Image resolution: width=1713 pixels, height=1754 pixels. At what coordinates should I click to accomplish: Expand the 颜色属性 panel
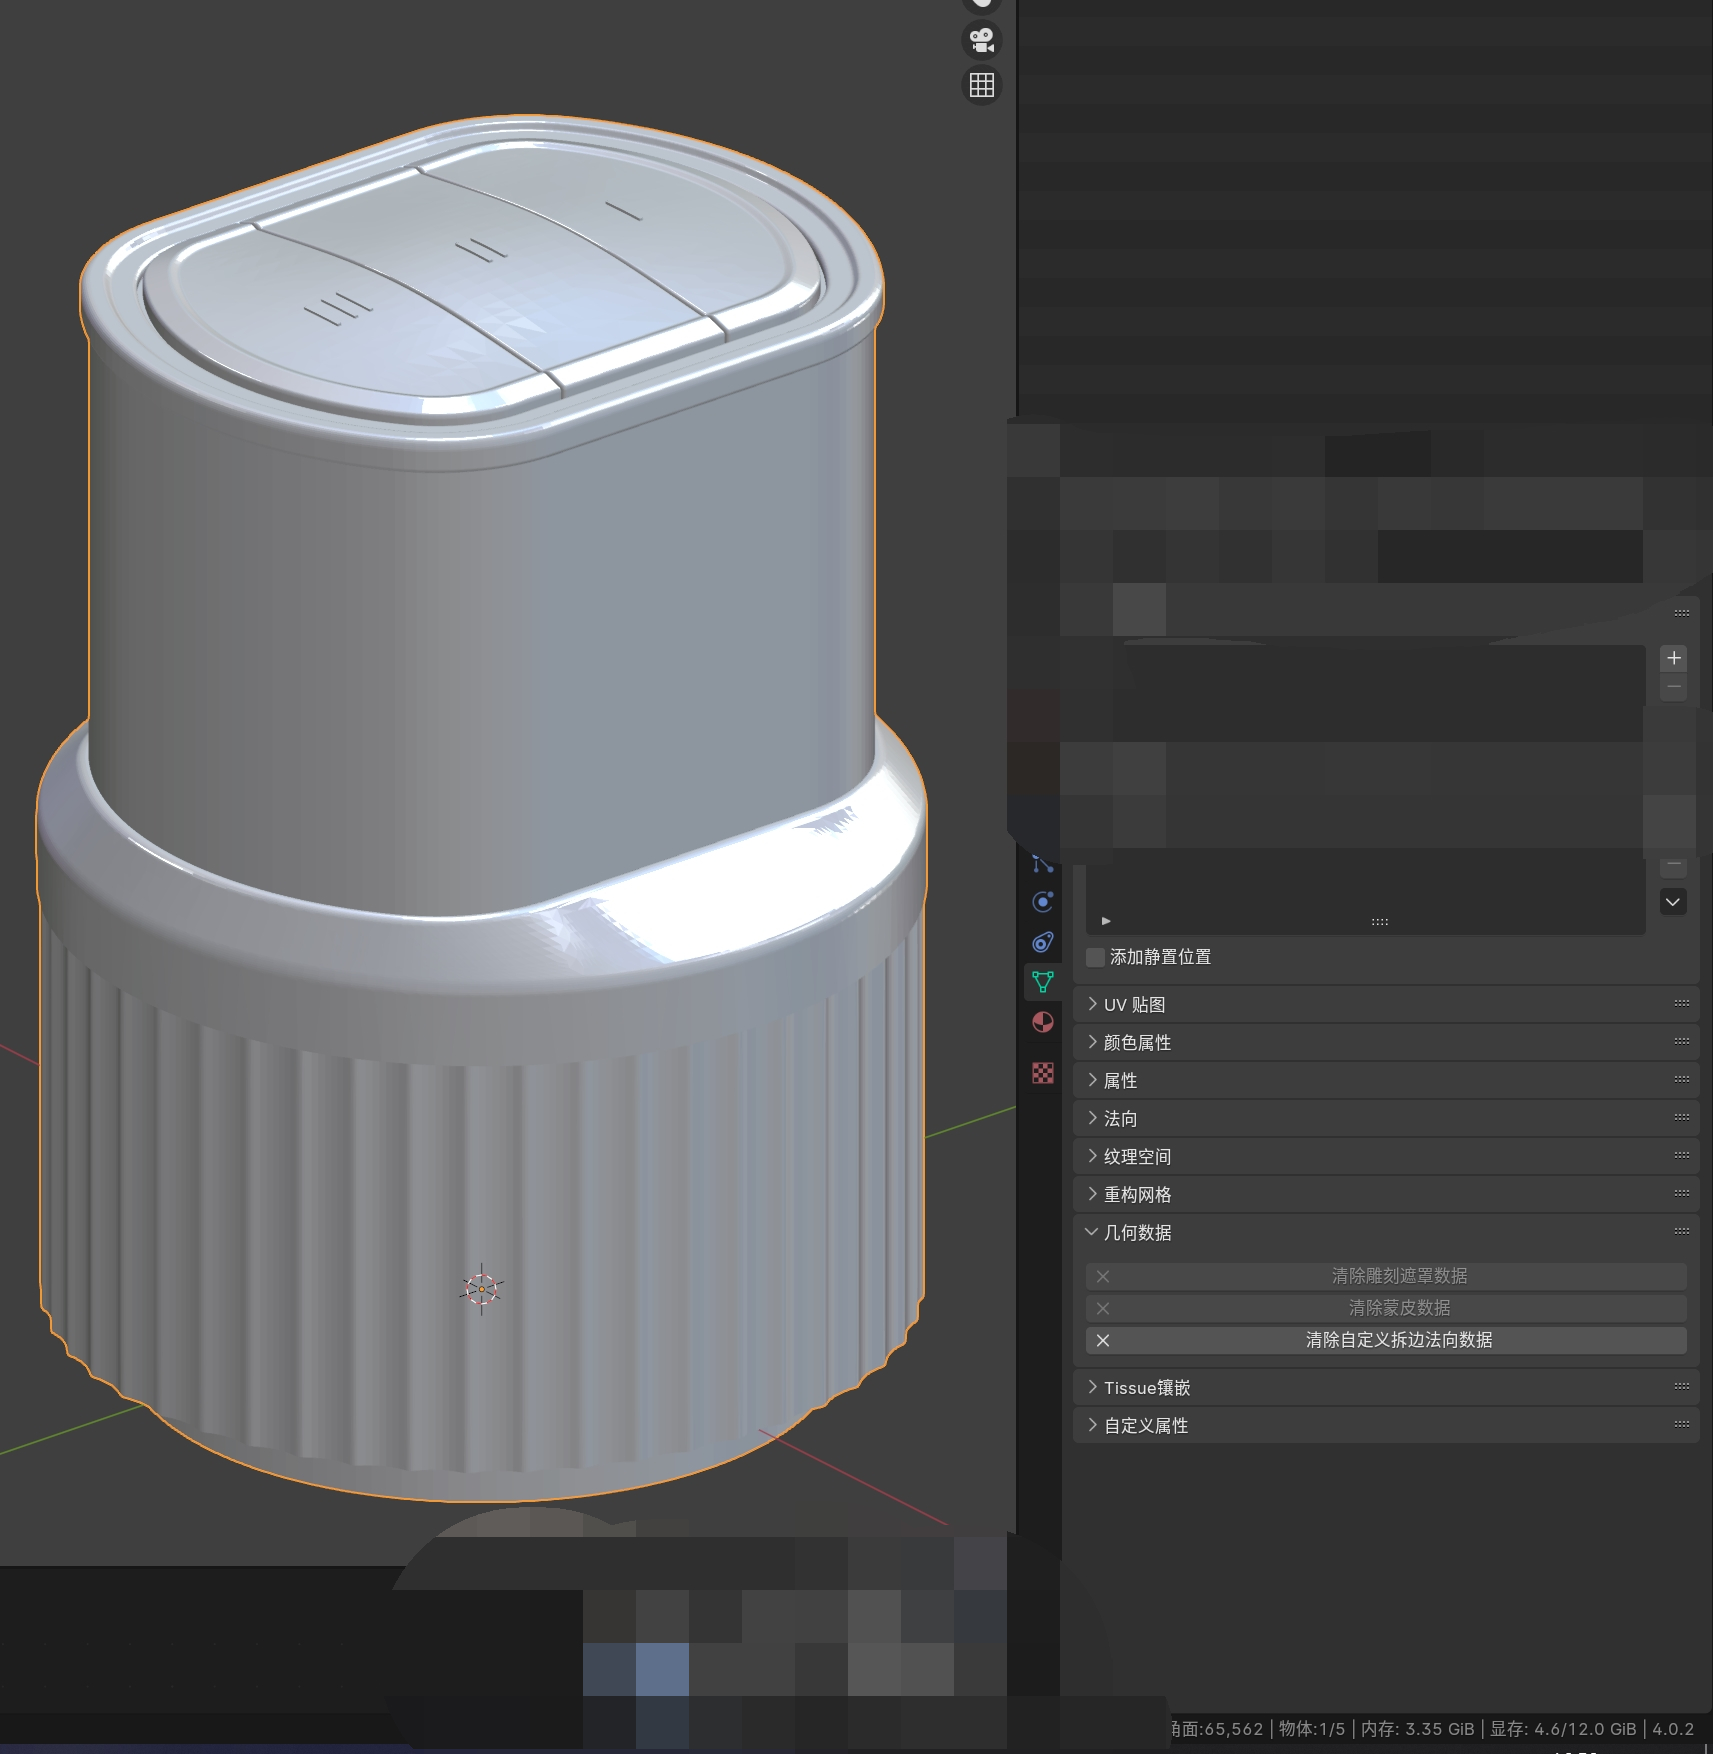pyautogui.click(x=1386, y=1042)
